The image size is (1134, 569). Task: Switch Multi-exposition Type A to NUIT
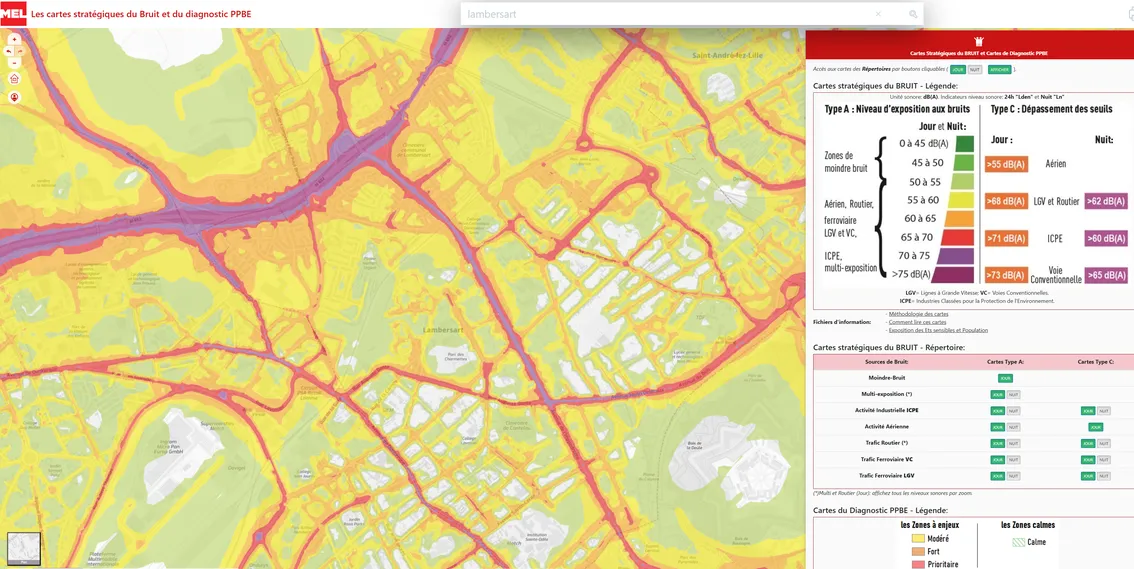(x=1013, y=394)
